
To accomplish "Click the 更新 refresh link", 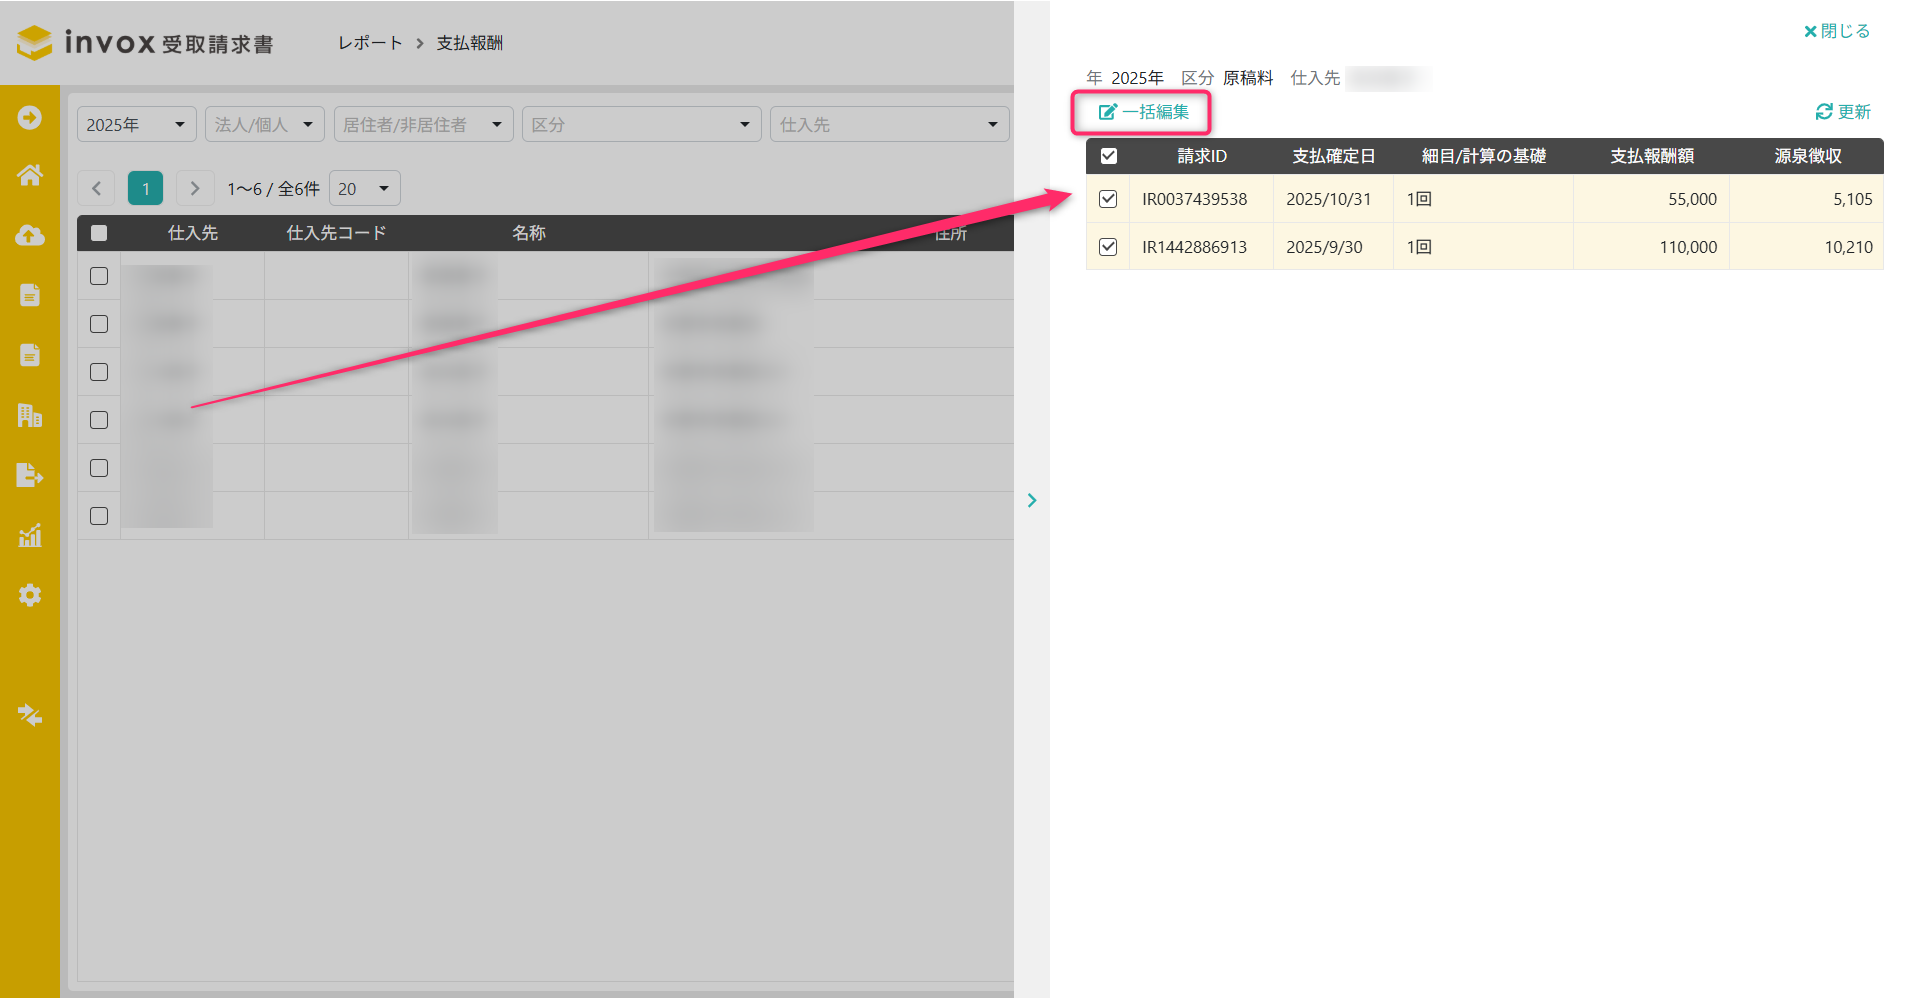I will (x=1842, y=112).
